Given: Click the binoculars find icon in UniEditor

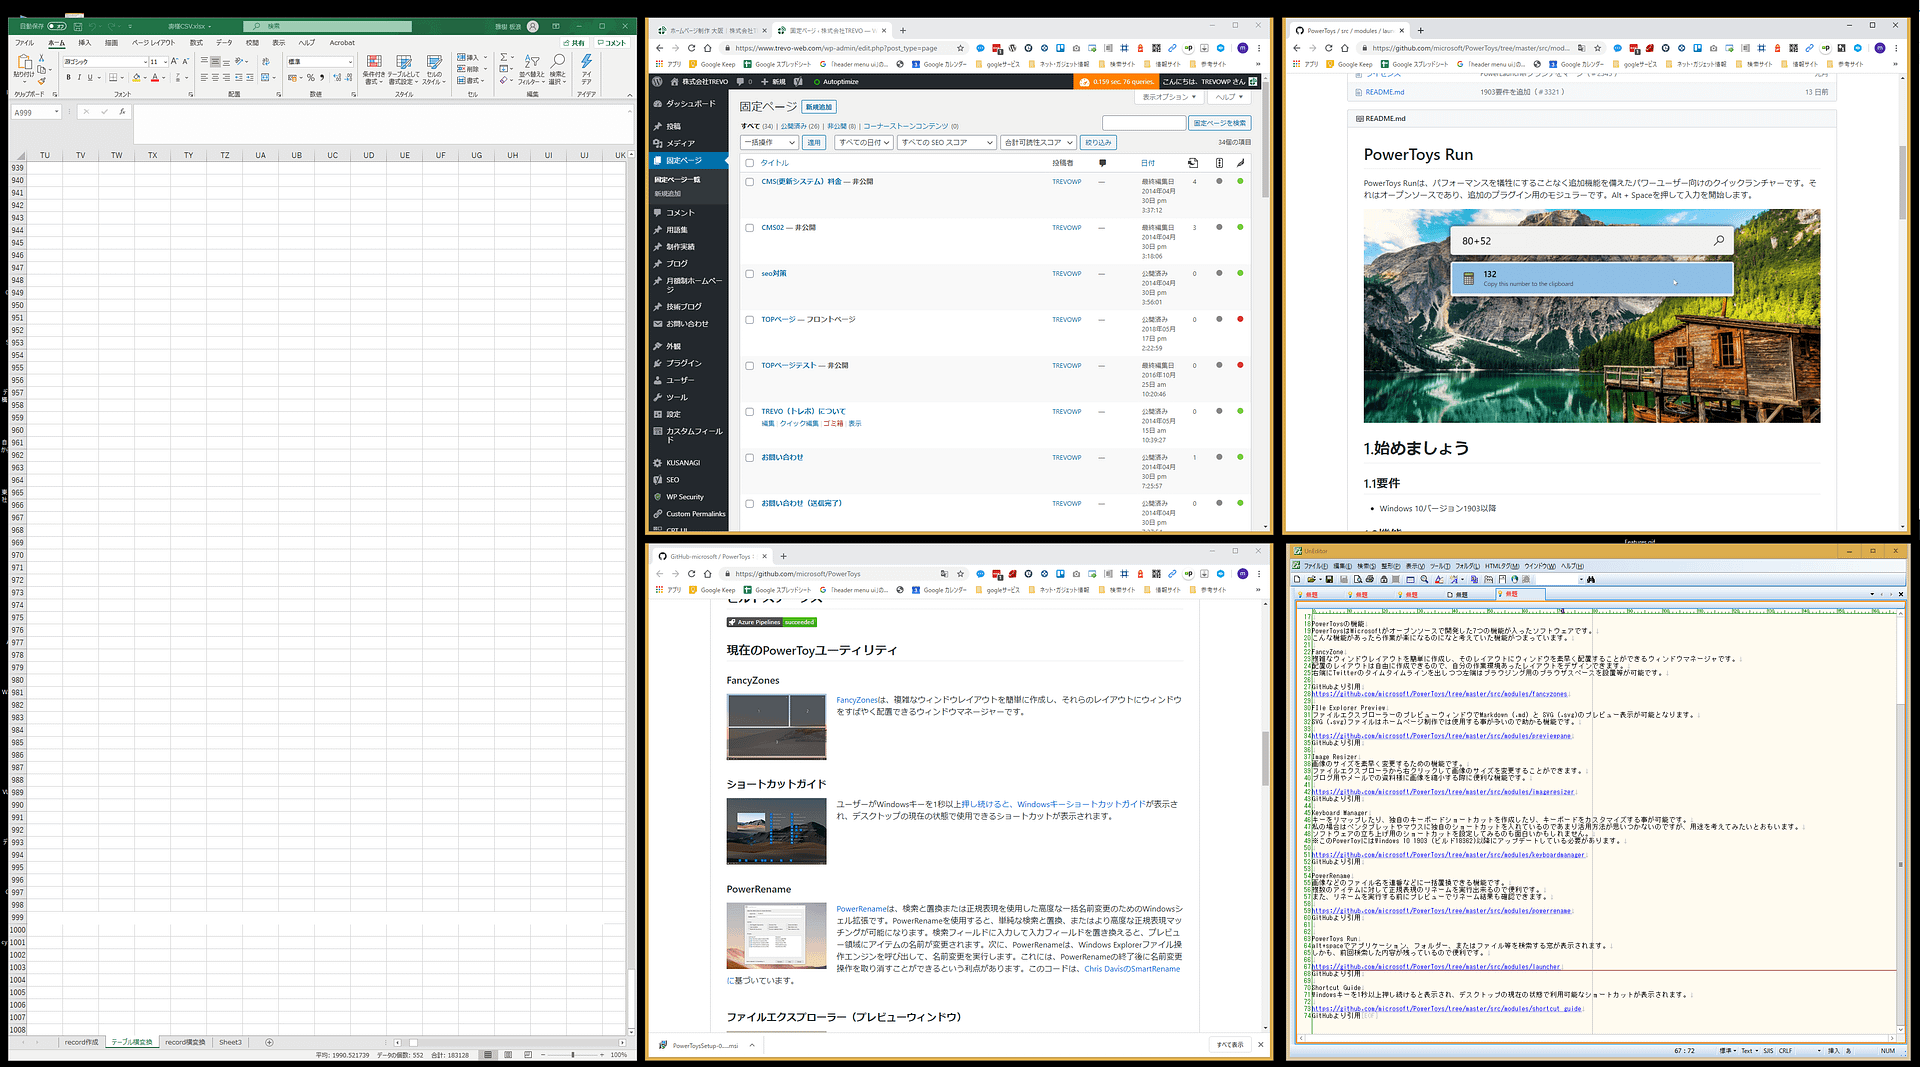Looking at the screenshot, I should click(x=1590, y=579).
